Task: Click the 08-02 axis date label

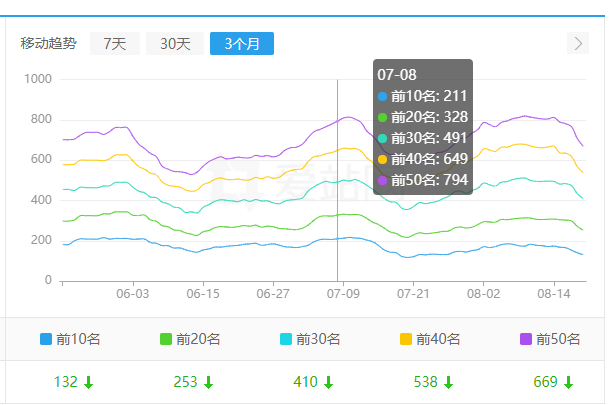Action: [x=484, y=294]
